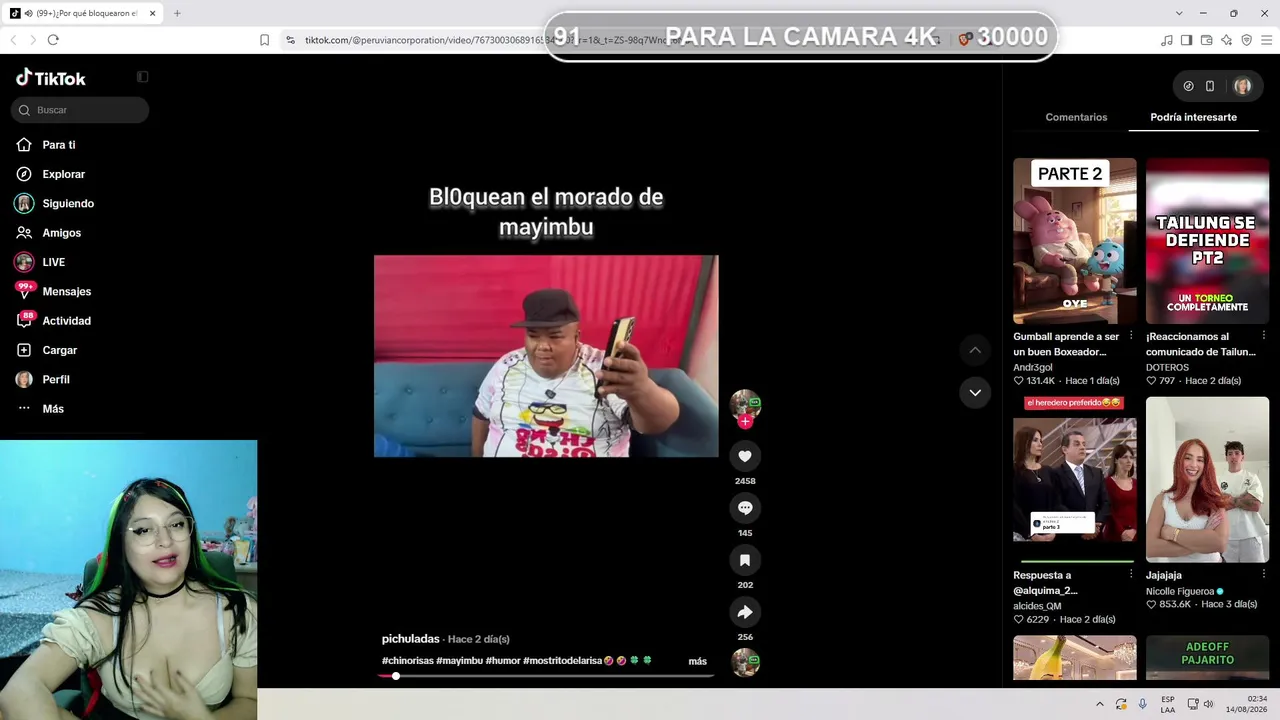This screenshot has width=1280, height=720.
Task: Go back in the browser
Action: click(x=13, y=40)
